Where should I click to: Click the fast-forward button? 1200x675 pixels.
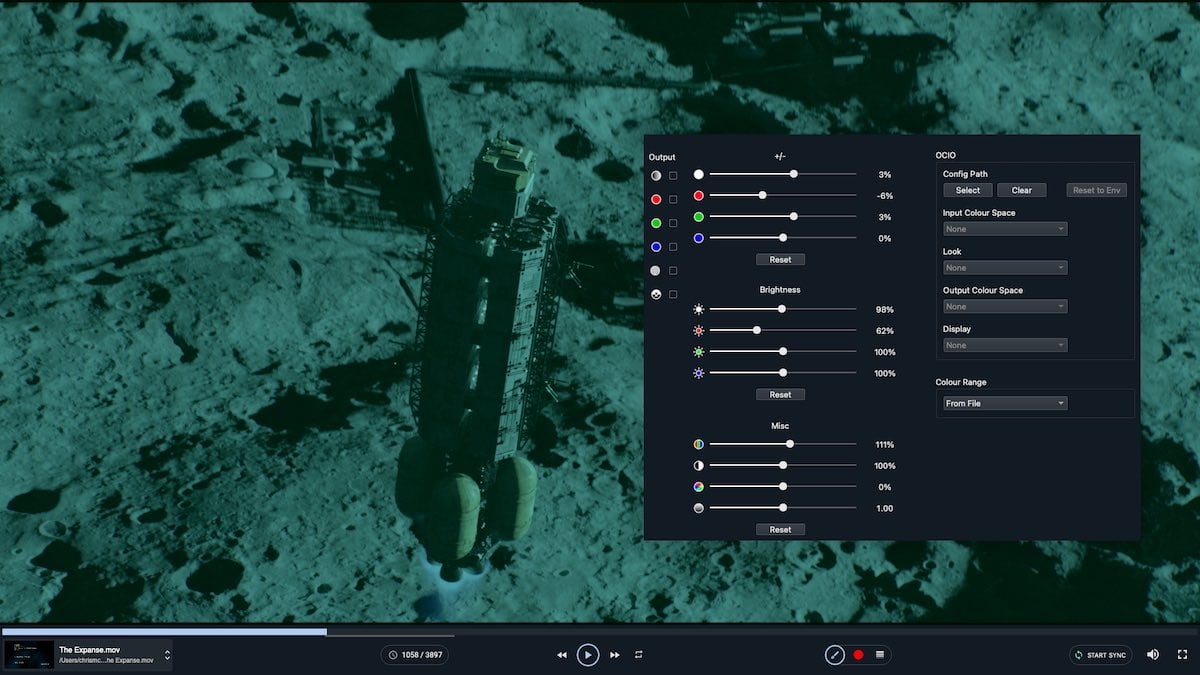(x=615, y=655)
